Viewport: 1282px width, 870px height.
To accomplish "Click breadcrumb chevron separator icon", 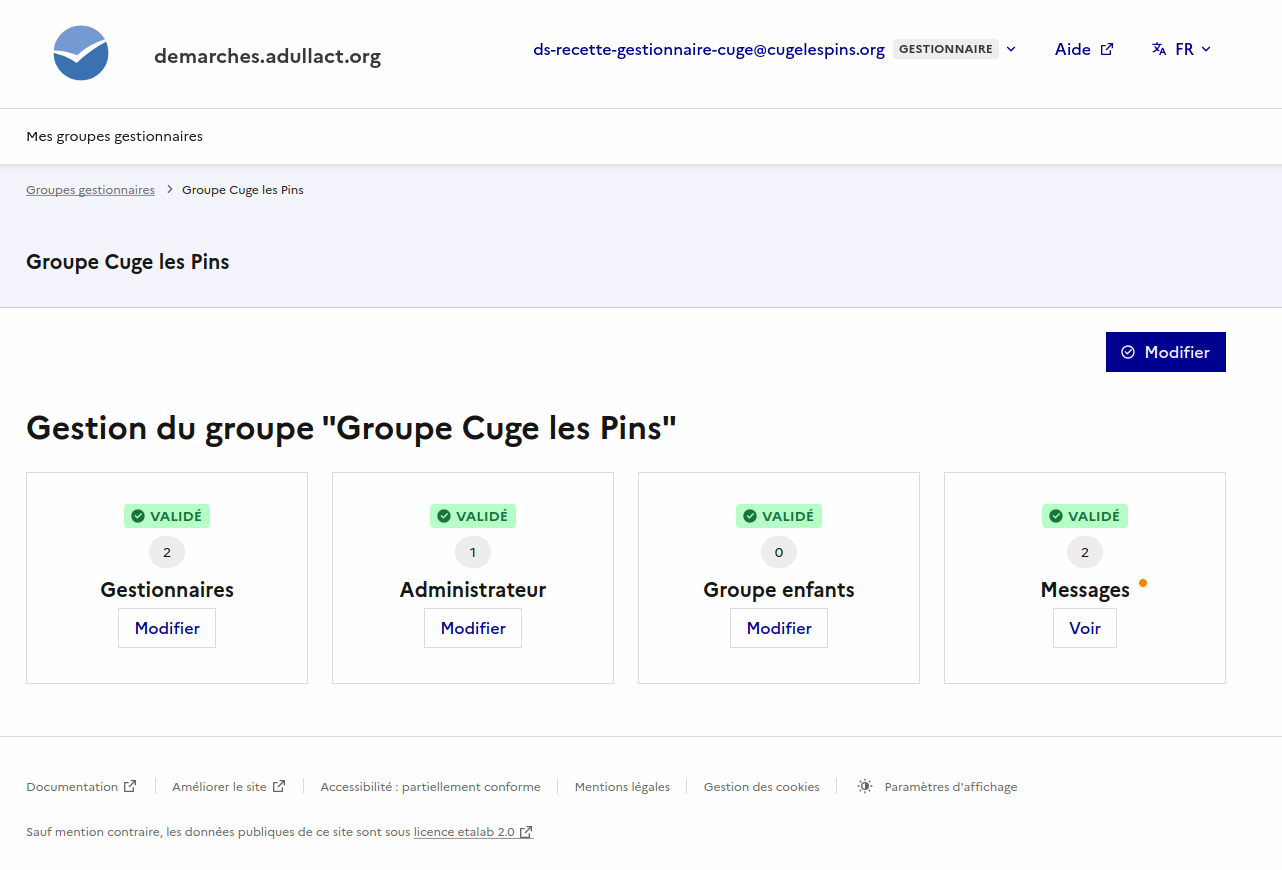I will 170,190.
